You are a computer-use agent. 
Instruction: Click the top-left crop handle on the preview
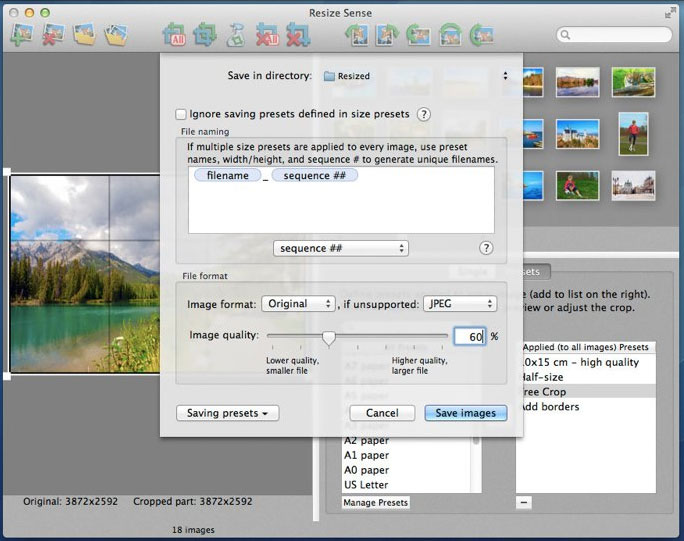7,172
